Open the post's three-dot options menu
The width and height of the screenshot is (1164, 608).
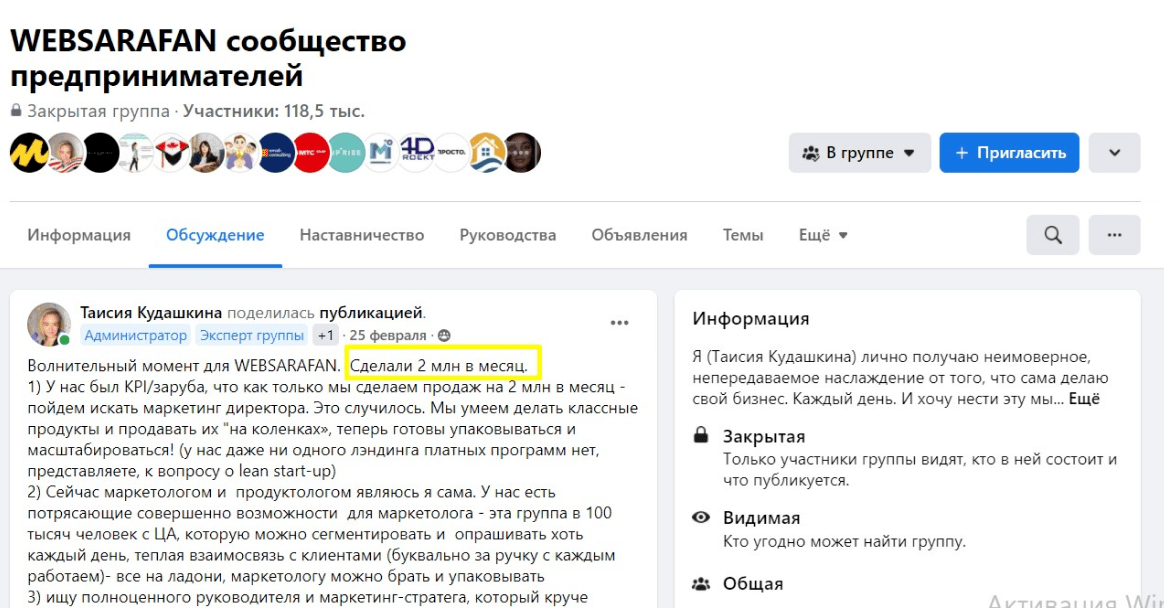[x=619, y=322]
